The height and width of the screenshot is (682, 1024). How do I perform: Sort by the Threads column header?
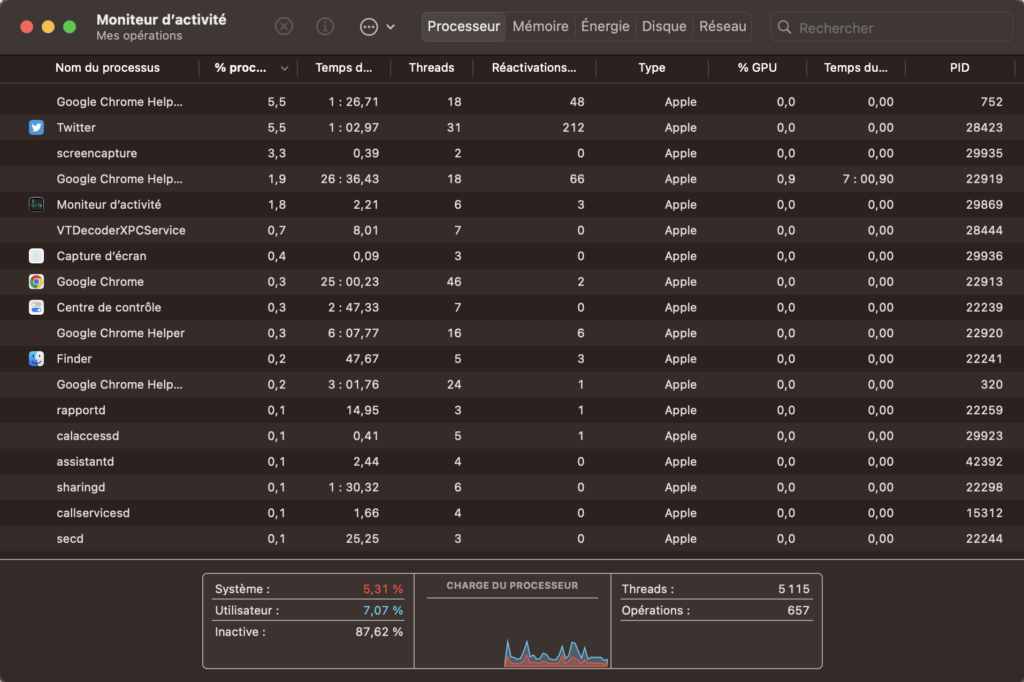(x=431, y=67)
